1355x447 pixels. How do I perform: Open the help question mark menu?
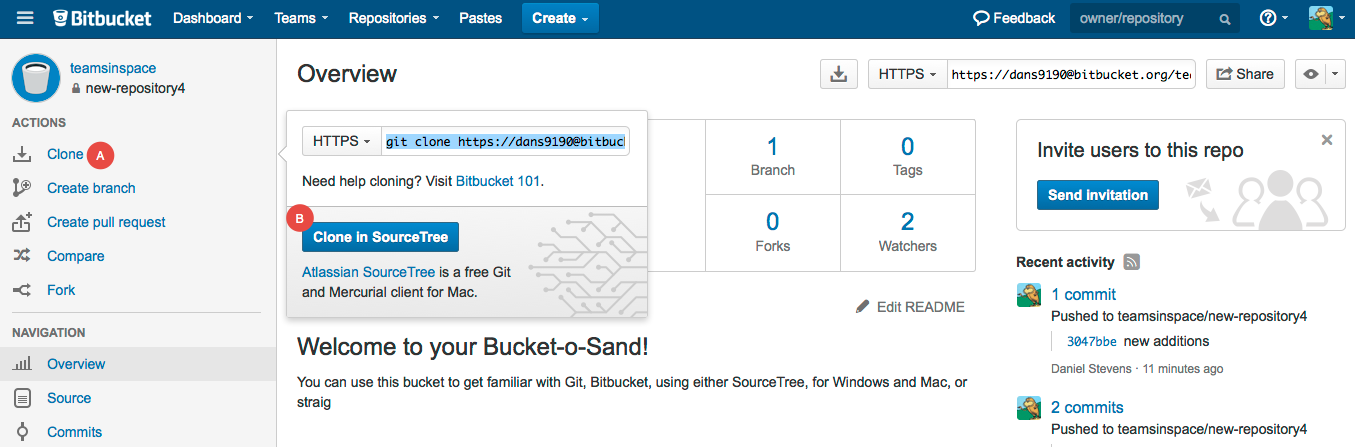(x=1272, y=18)
